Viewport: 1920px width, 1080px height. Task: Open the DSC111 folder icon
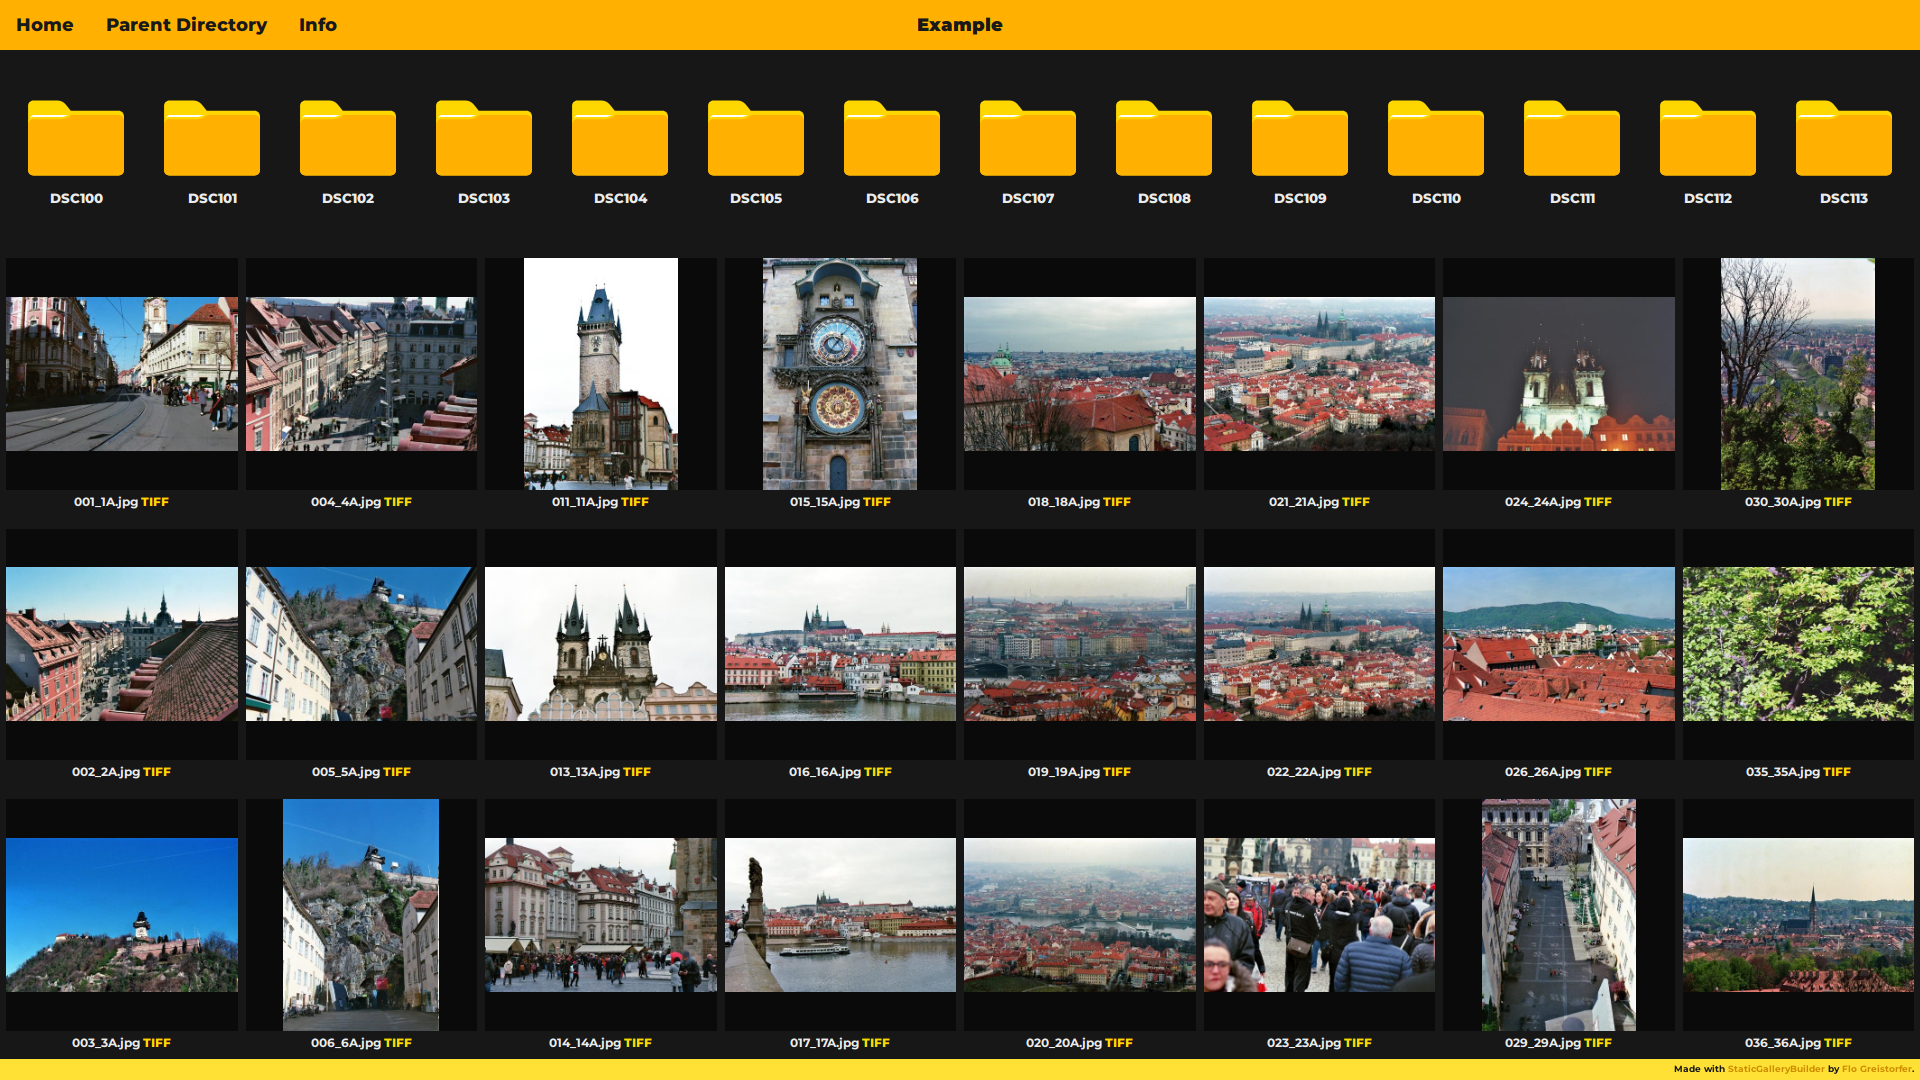point(1572,140)
